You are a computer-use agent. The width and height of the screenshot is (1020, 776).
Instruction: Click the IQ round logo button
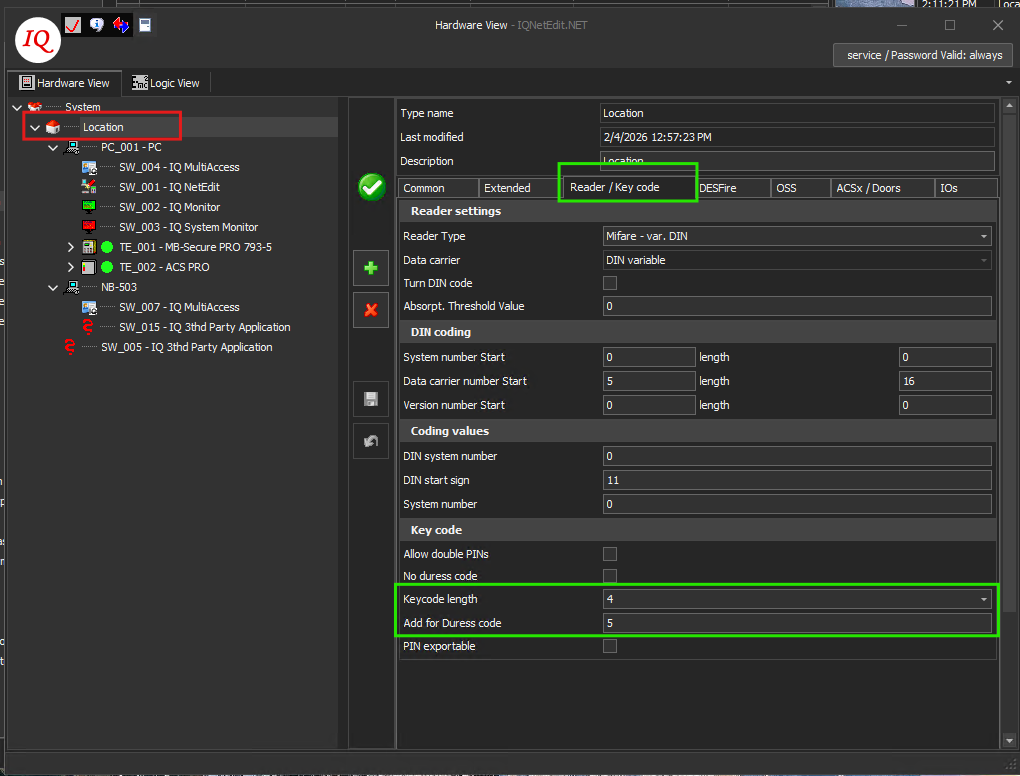point(38,40)
